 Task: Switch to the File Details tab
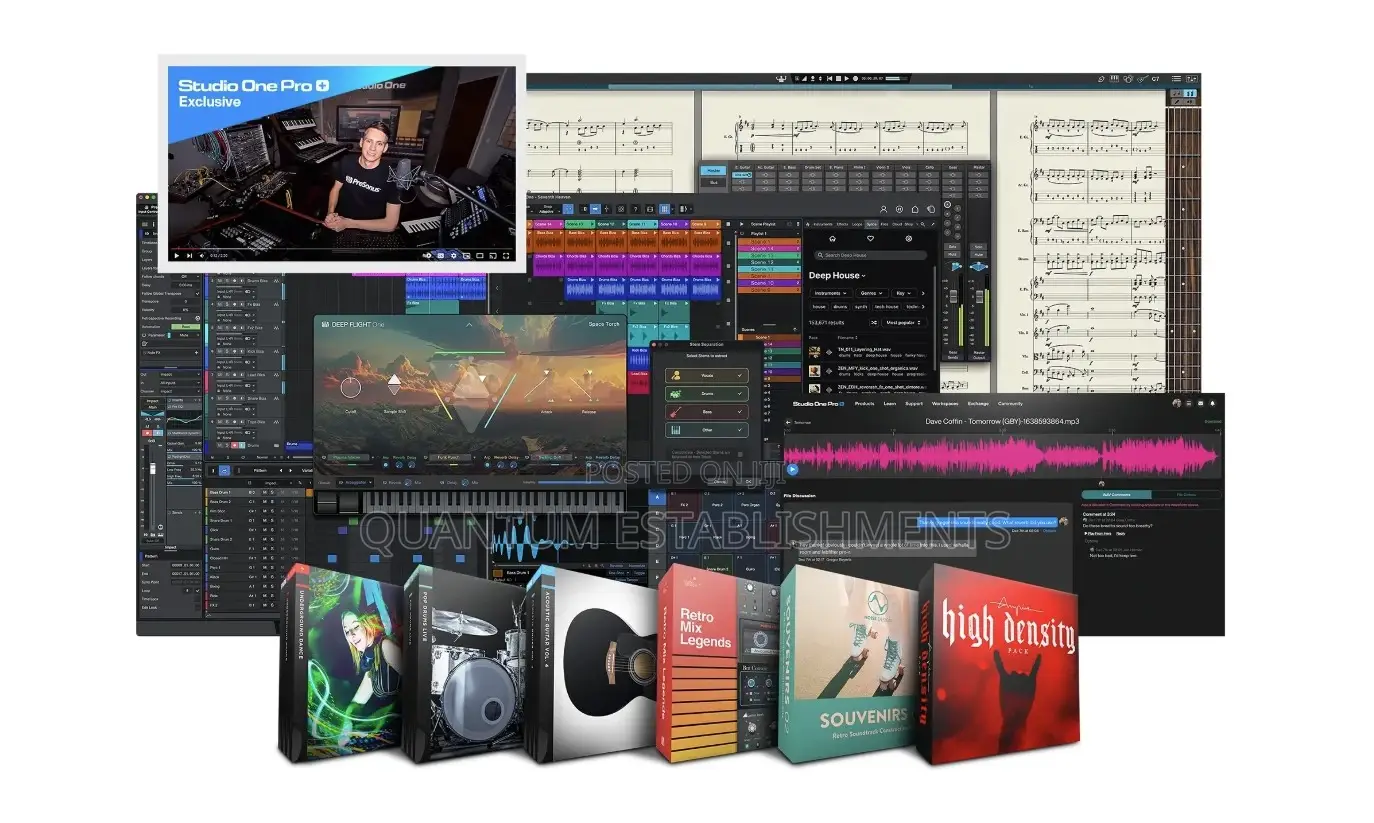pos(1186,495)
